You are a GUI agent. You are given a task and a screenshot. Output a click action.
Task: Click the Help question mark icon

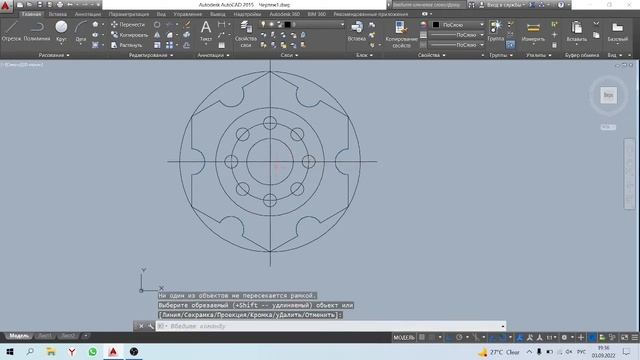coord(561,5)
